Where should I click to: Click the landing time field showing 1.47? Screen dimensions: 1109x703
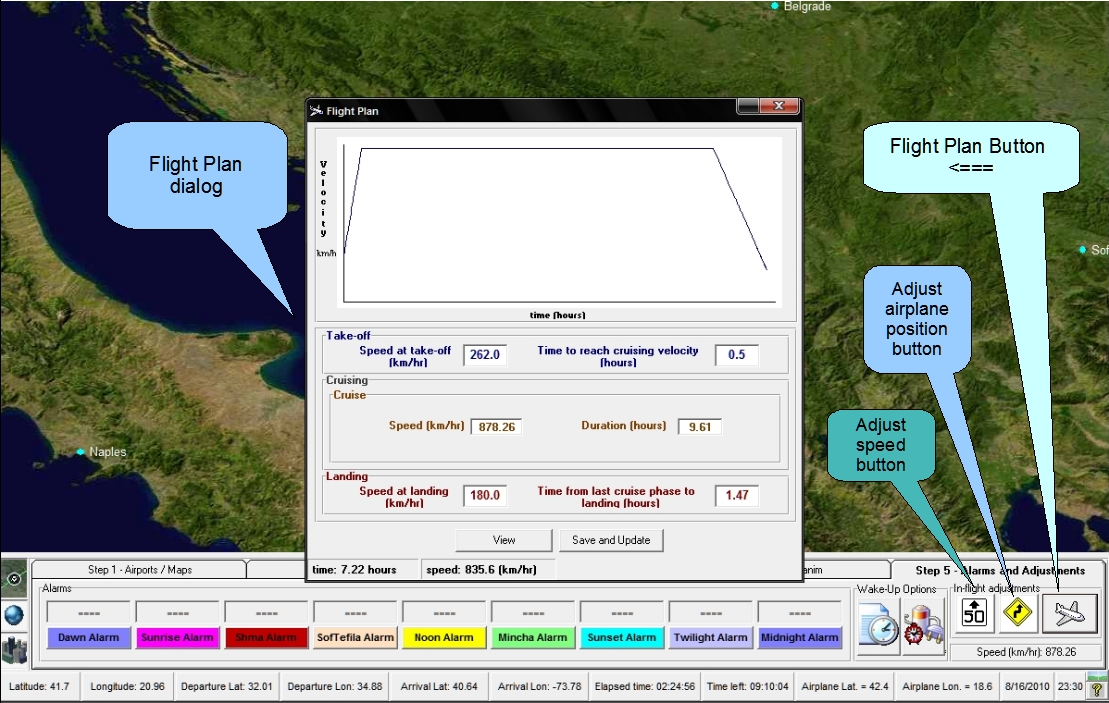736,495
